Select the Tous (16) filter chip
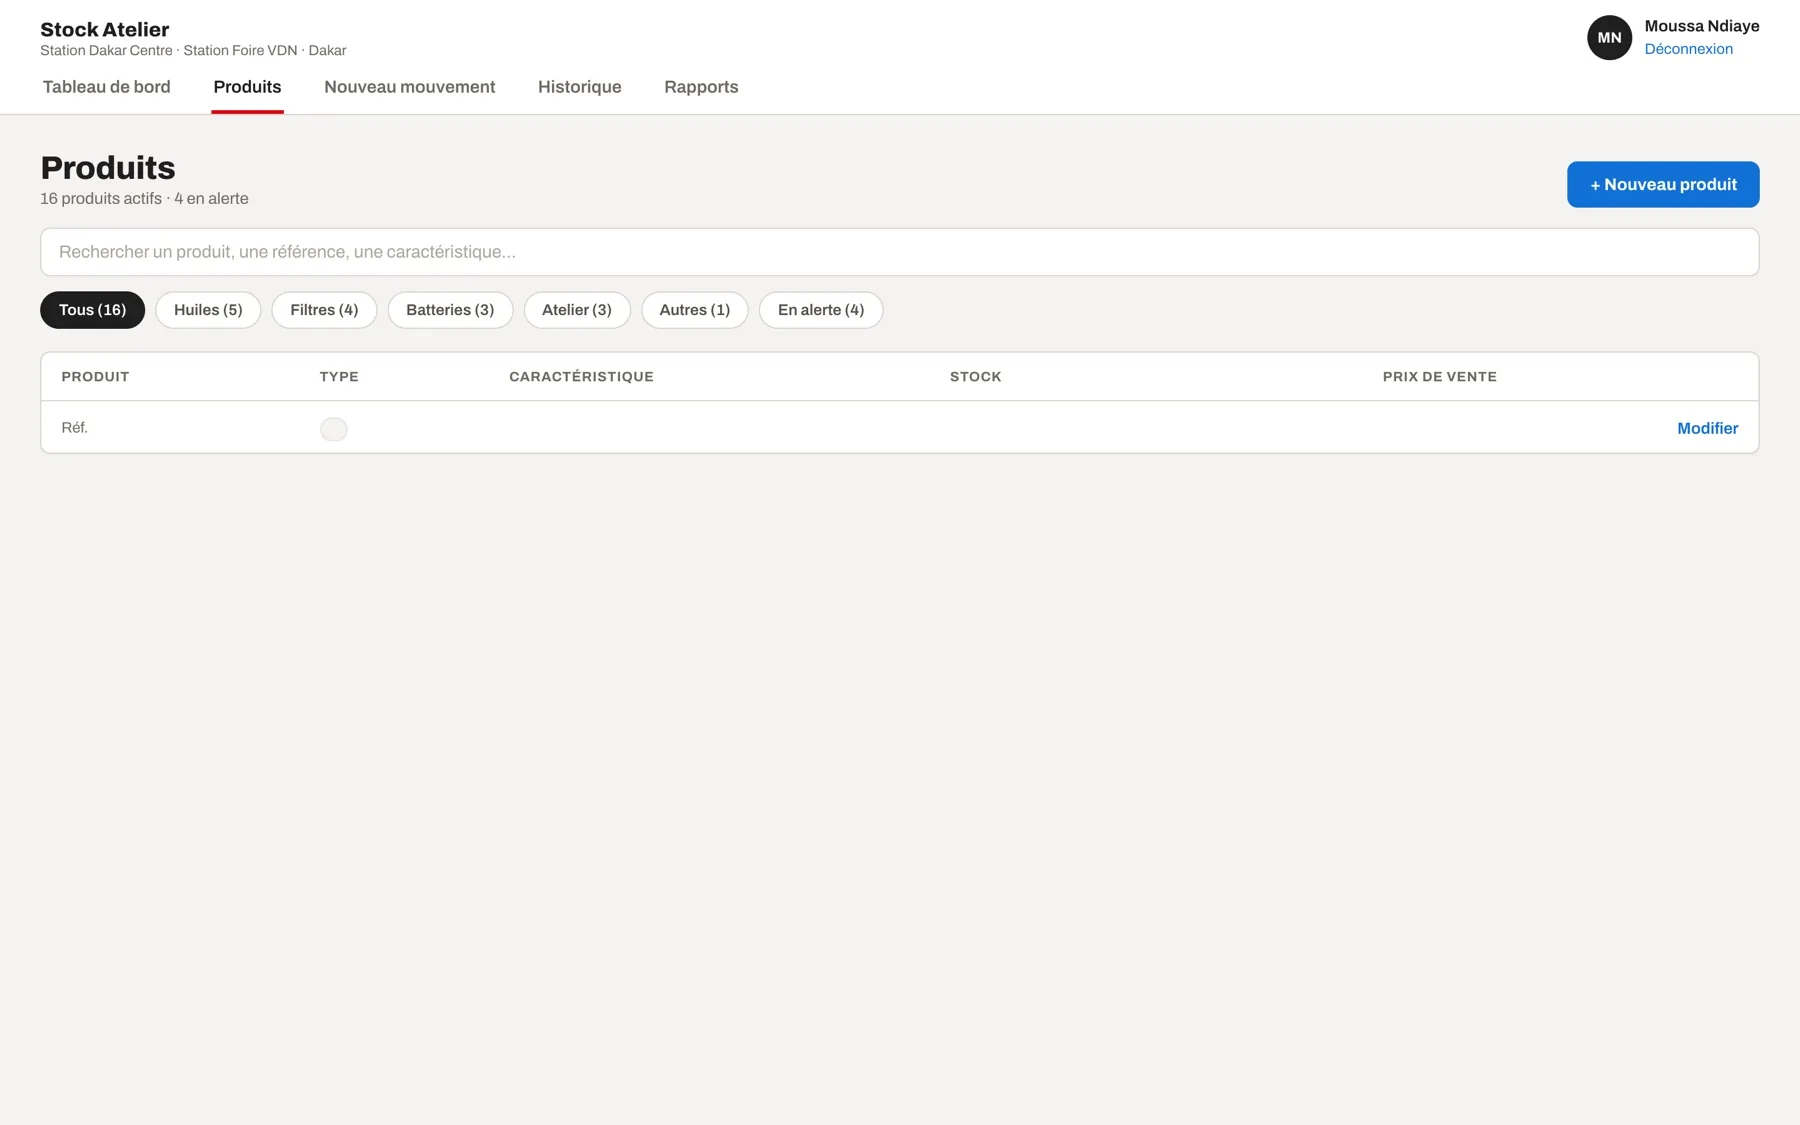Viewport: 1800px width, 1125px height. point(92,310)
